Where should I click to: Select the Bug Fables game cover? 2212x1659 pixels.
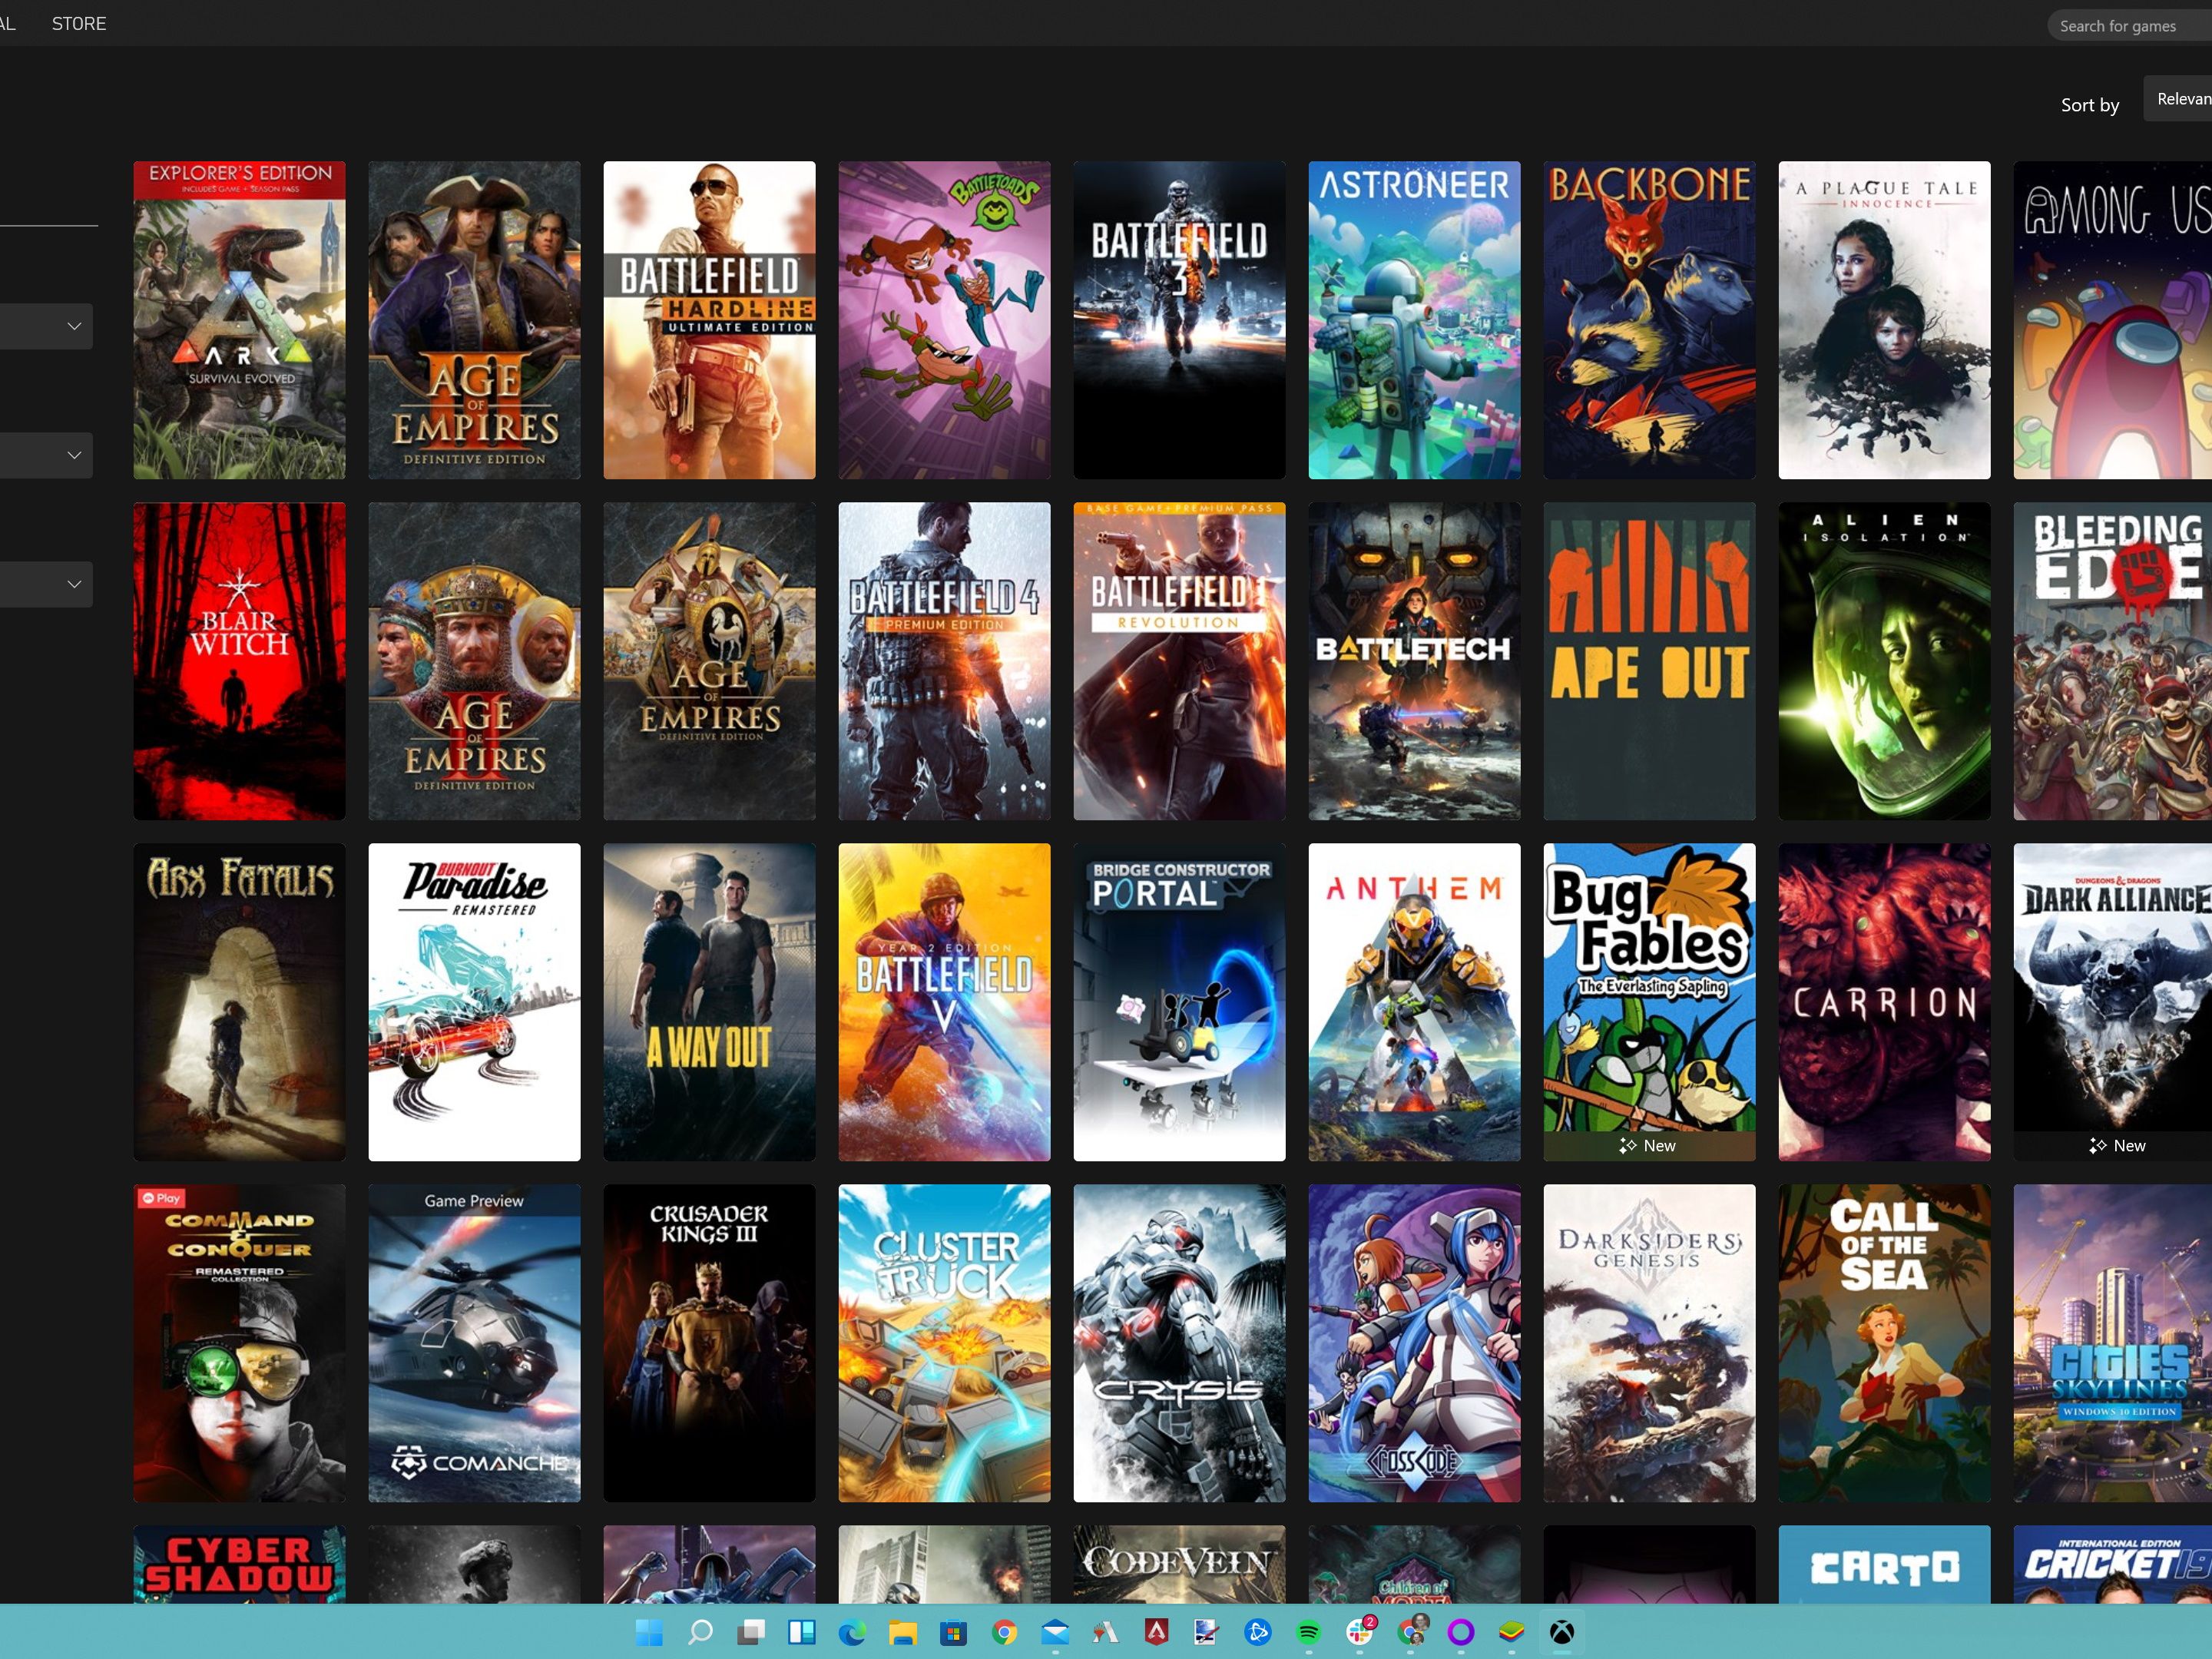(x=1649, y=1000)
